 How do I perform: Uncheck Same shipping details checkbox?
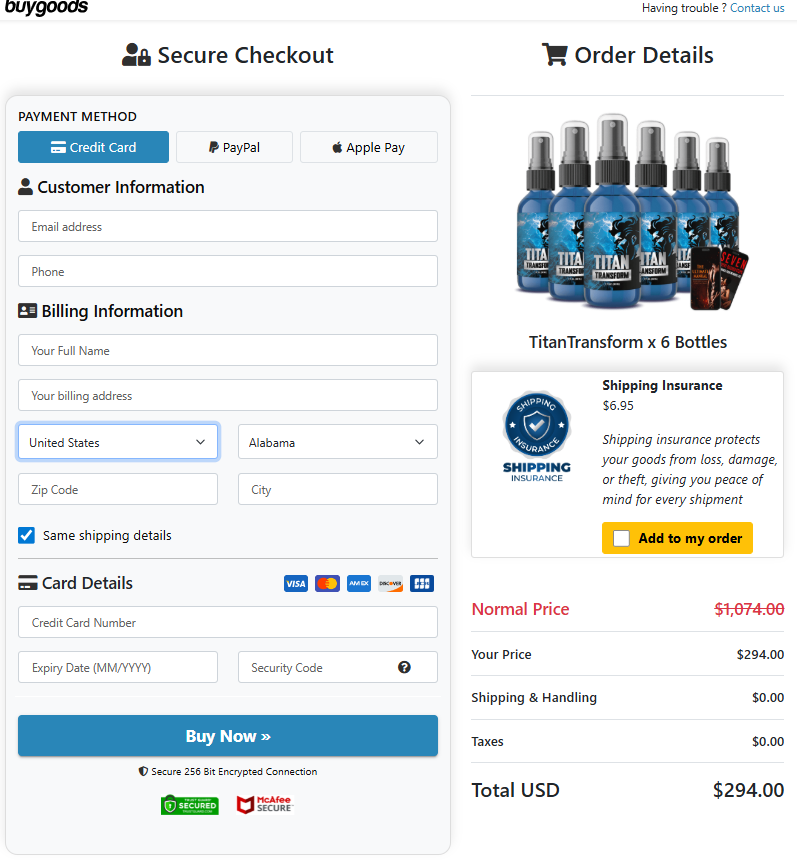pyautogui.click(x=27, y=535)
